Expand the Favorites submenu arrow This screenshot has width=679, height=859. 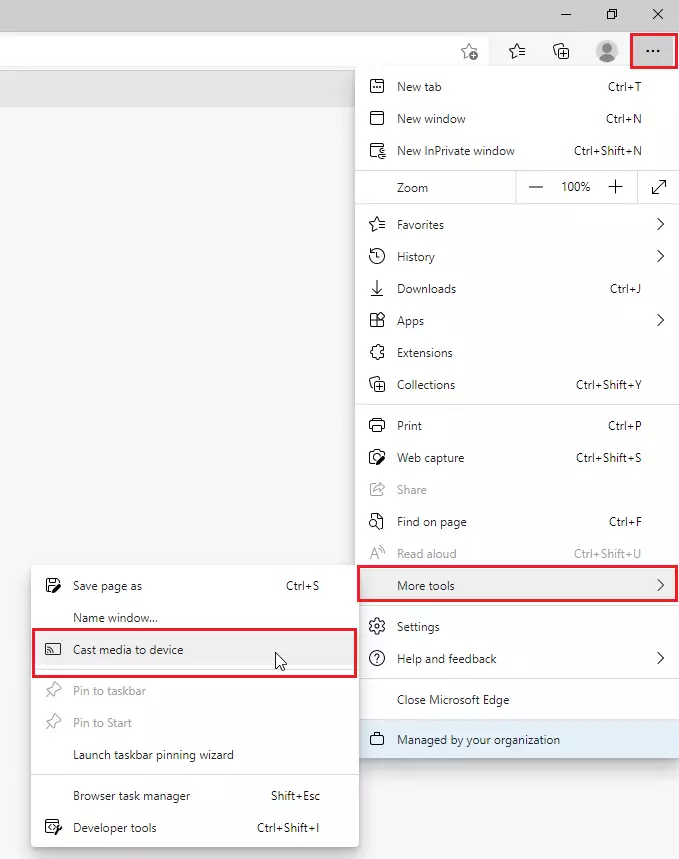coord(660,224)
